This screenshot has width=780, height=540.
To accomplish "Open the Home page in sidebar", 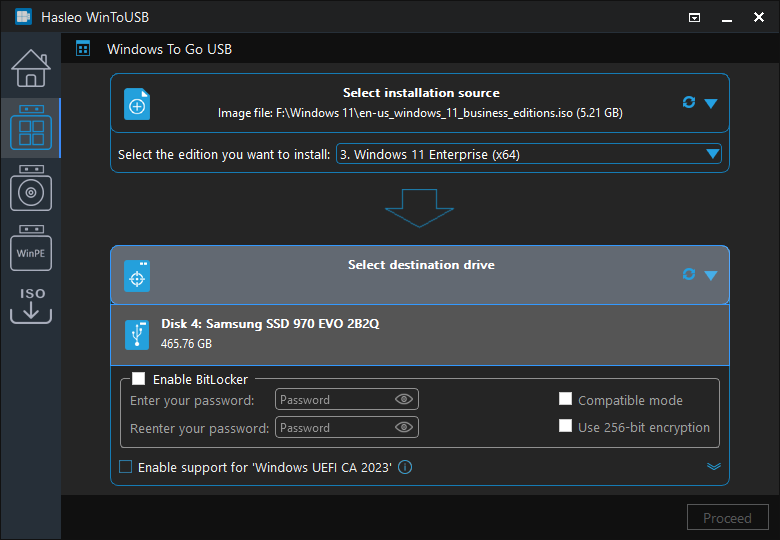I will pyautogui.click(x=31, y=68).
